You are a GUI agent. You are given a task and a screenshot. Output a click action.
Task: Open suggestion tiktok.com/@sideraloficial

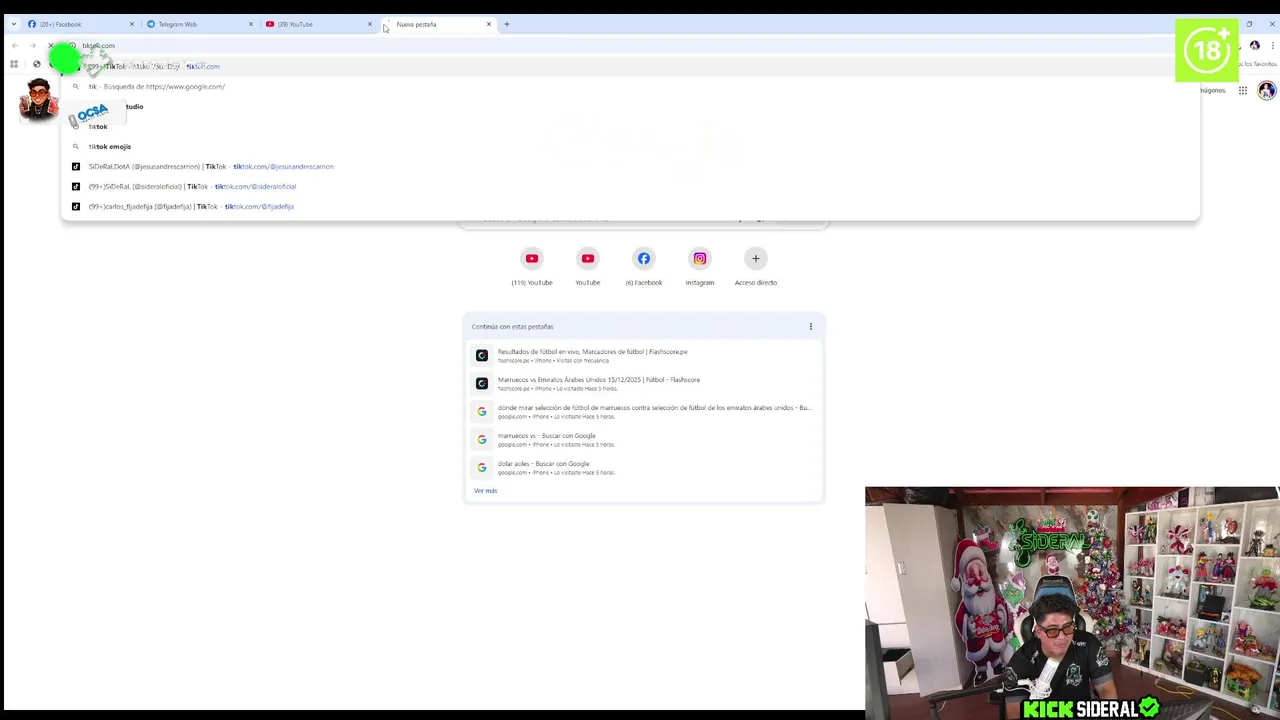click(630, 186)
